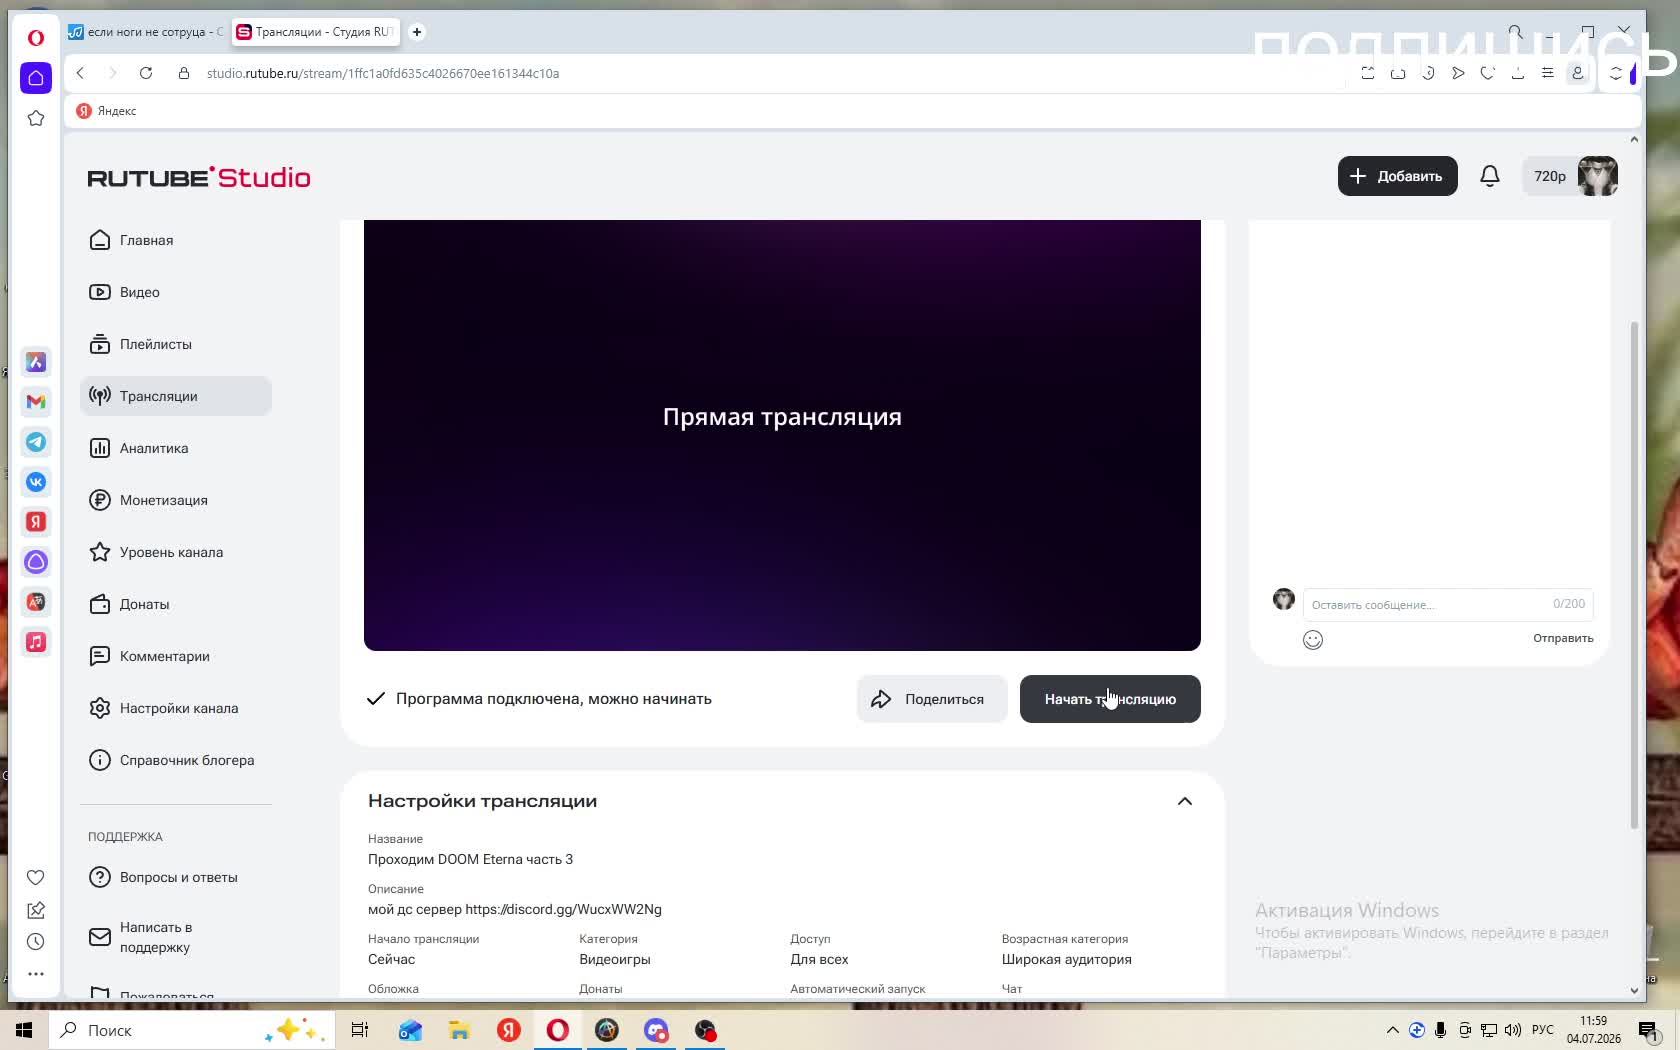The height and width of the screenshot is (1050, 1680).
Task: Reload the page
Action: tap(146, 73)
